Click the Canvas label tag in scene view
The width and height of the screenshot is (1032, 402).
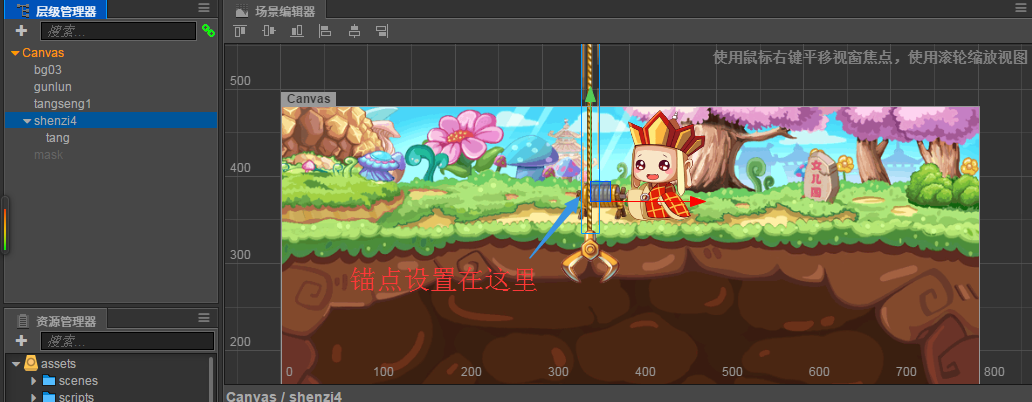tap(309, 99)
